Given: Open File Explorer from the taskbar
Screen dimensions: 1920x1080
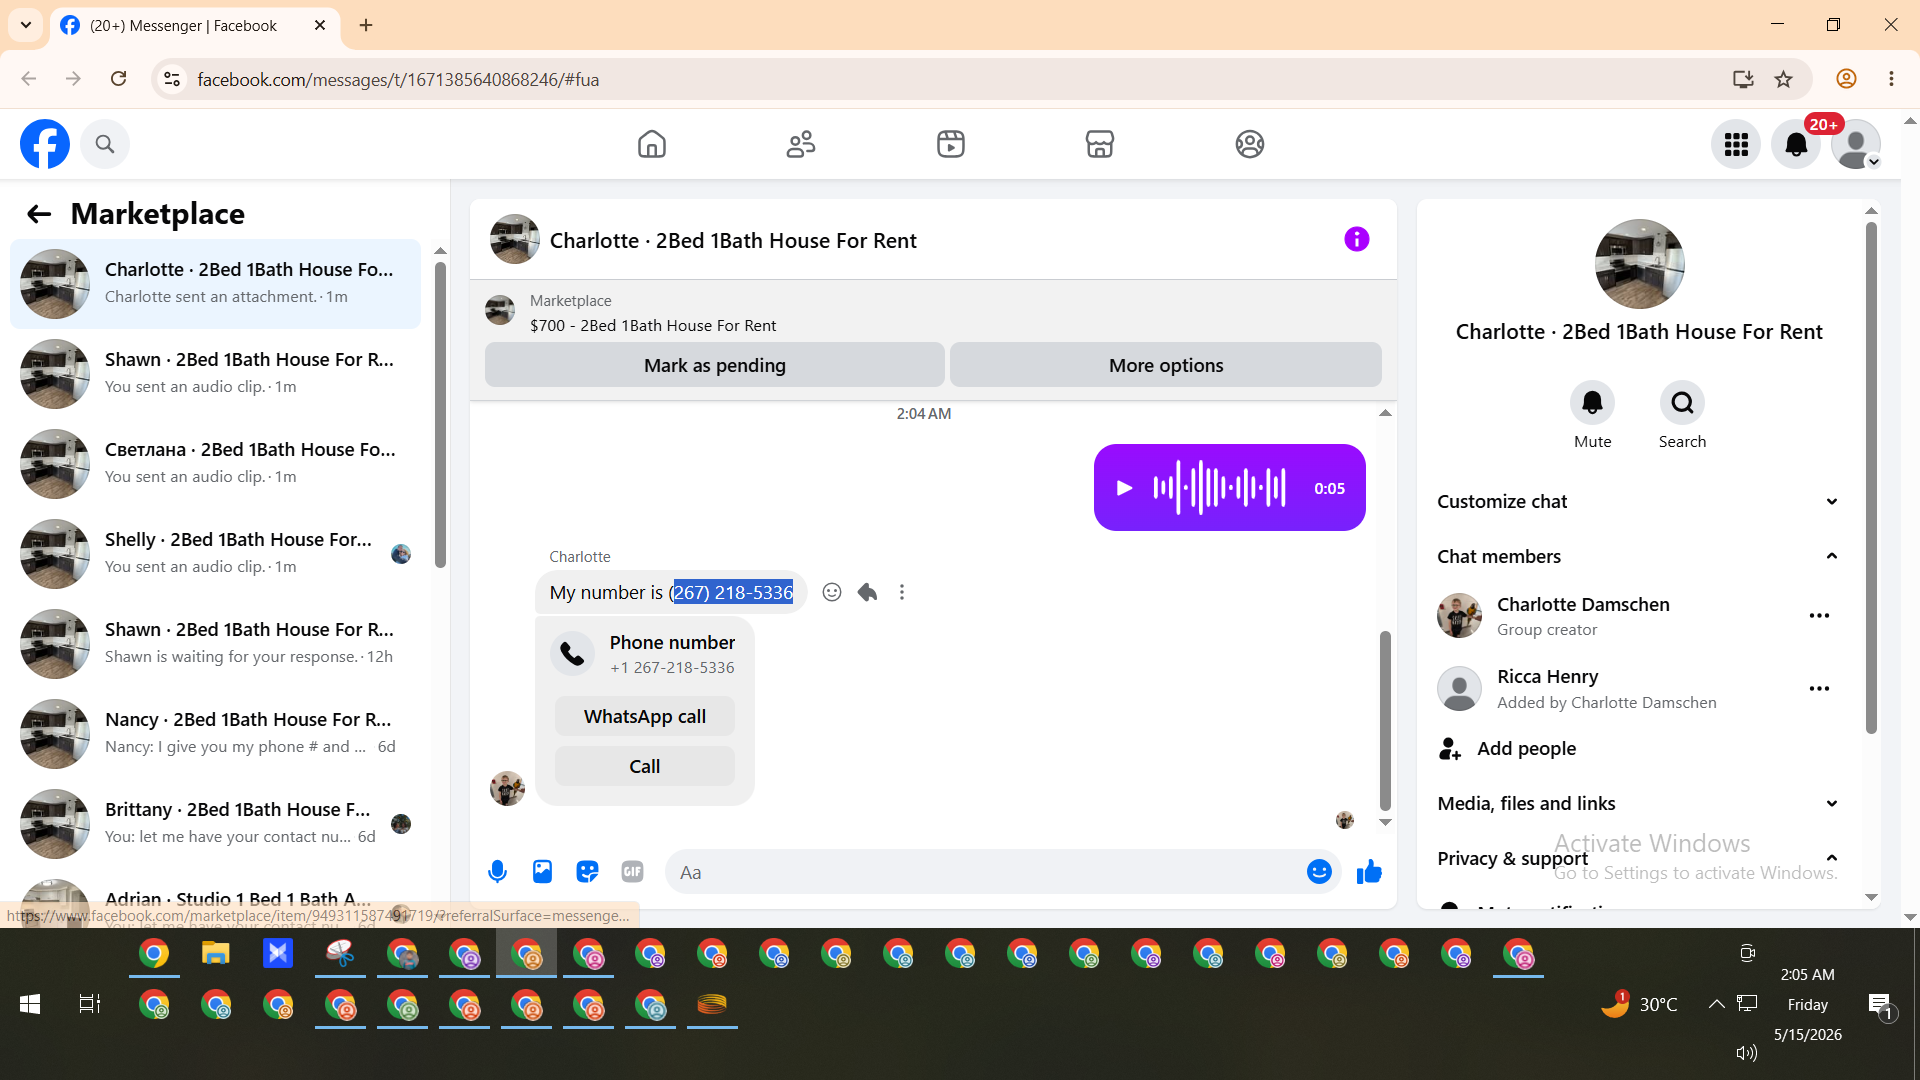Looking at the screenshot, I should click(216, 954).
